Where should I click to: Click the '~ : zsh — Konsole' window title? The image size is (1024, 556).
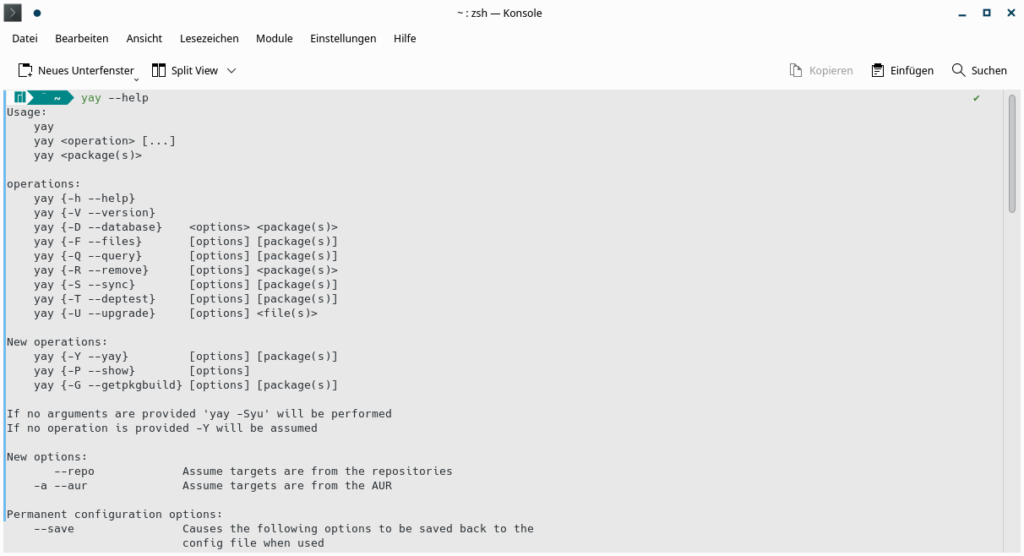500,13
